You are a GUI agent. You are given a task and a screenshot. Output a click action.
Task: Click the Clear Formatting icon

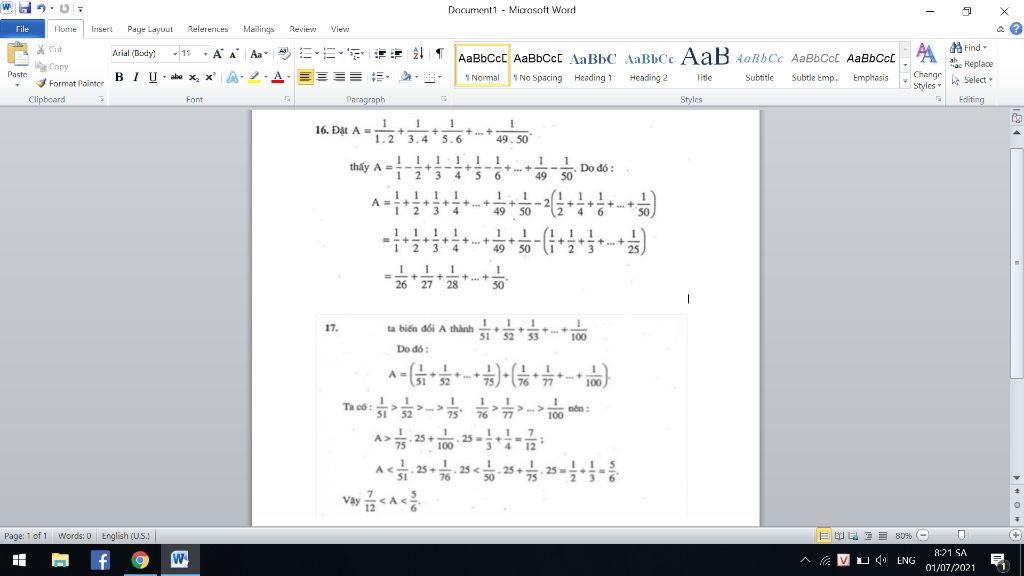(283, 54)
